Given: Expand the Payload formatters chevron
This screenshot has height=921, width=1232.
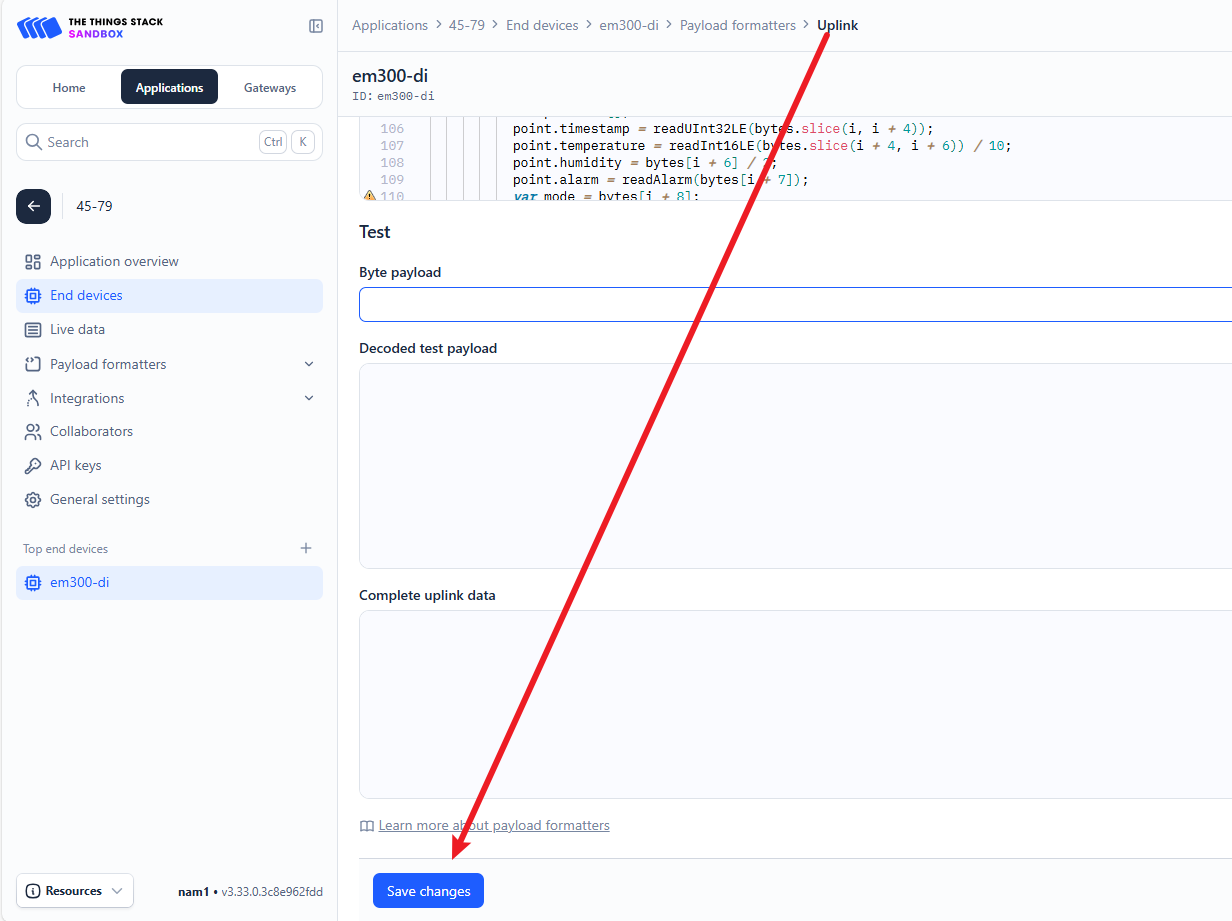Looking at the screenshot, I should coord(309,364).
